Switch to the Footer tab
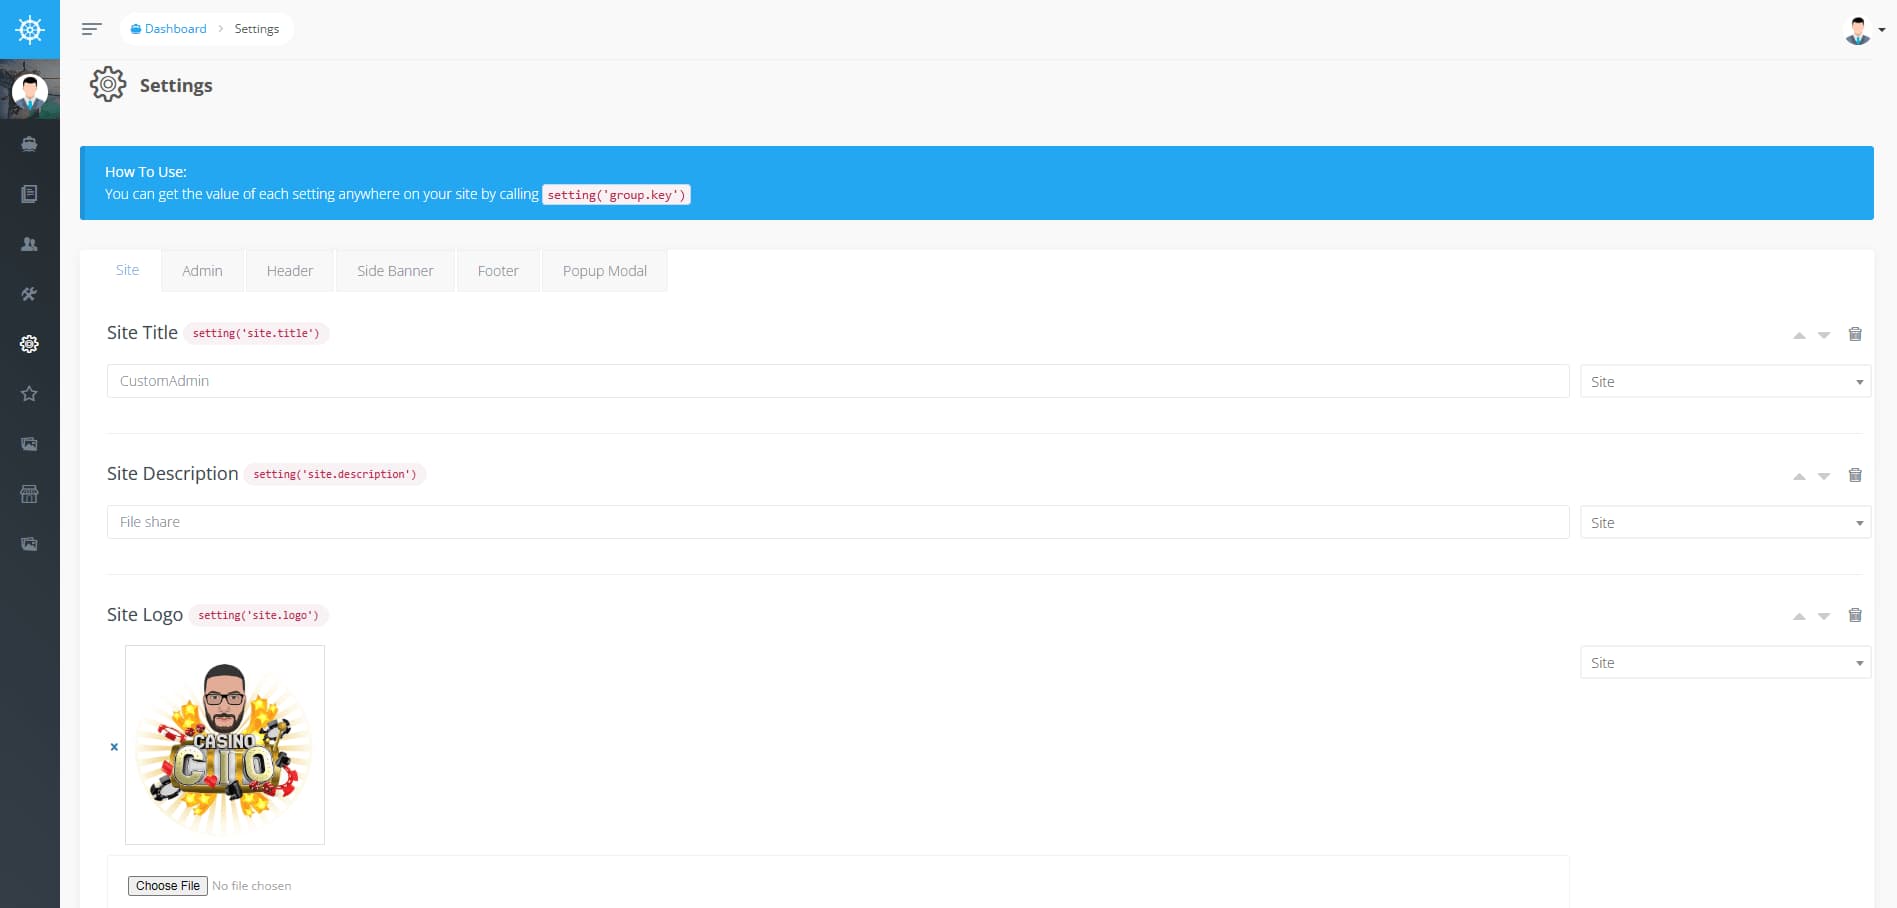 click(498, 271)
